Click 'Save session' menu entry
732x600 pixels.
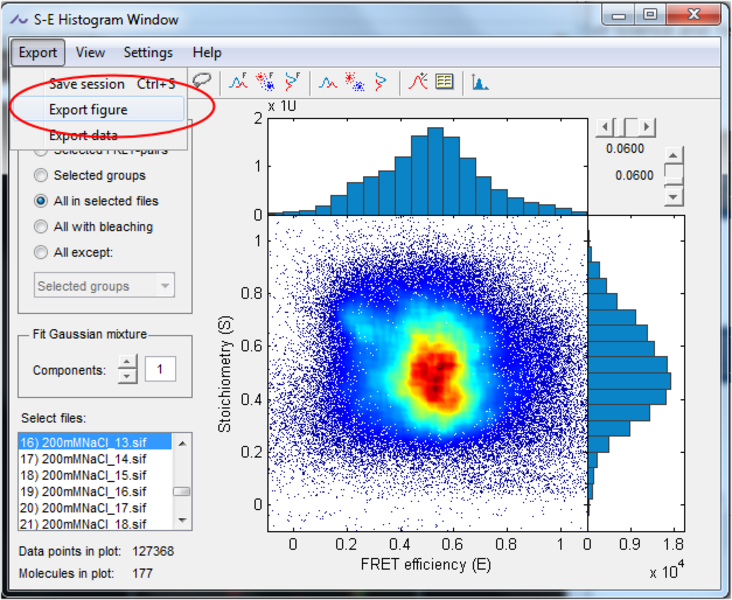click(x=87, y=84)
